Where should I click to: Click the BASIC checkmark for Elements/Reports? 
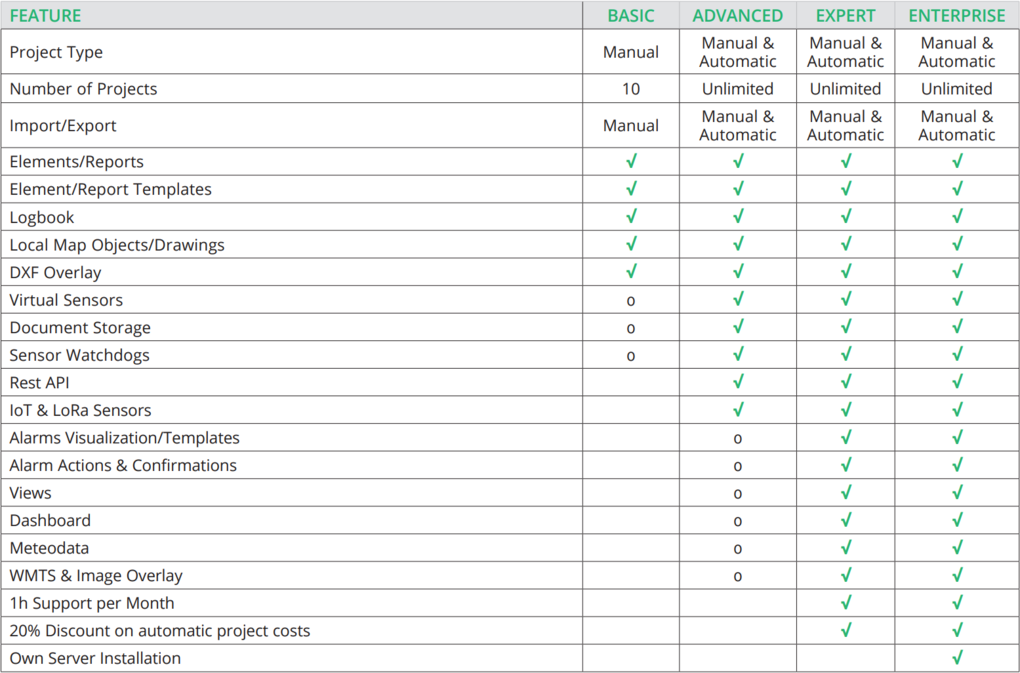pos(631,161)
